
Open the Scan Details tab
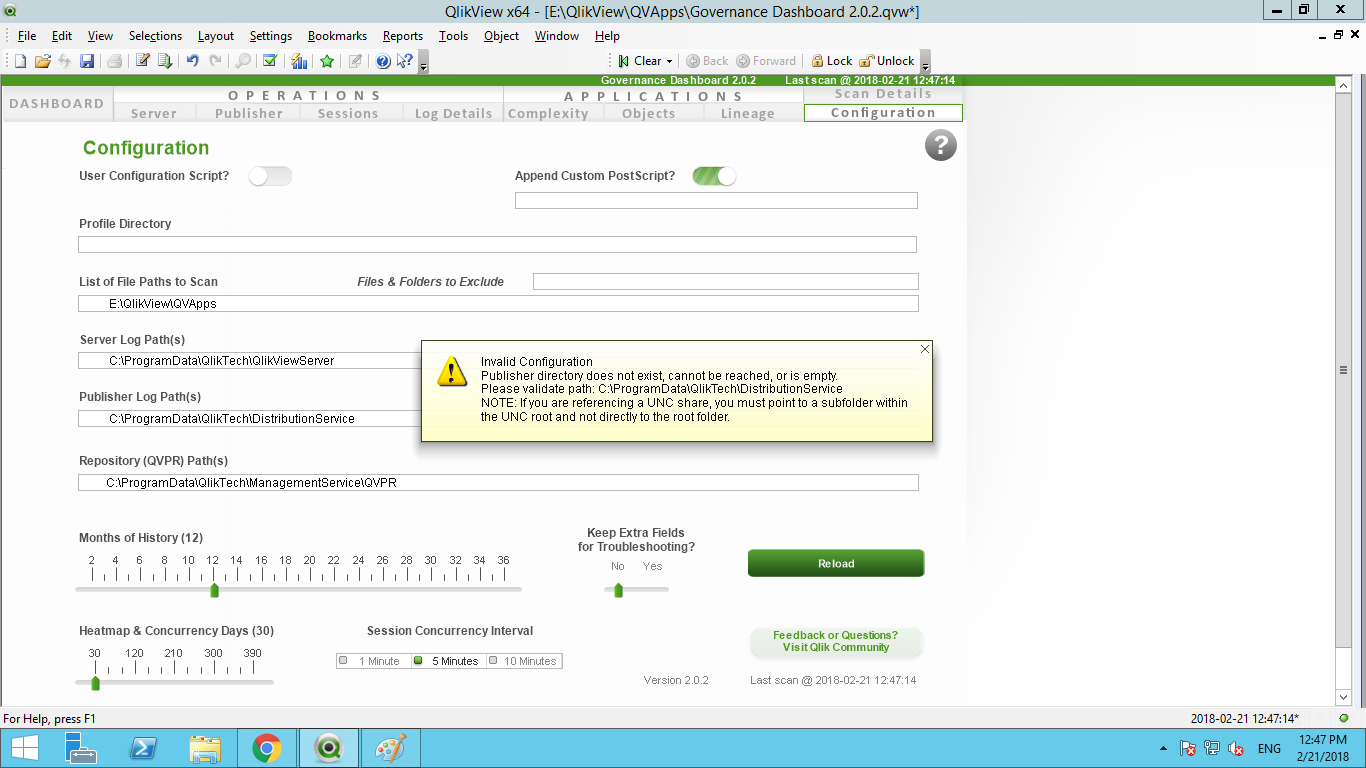coord(883,94)
